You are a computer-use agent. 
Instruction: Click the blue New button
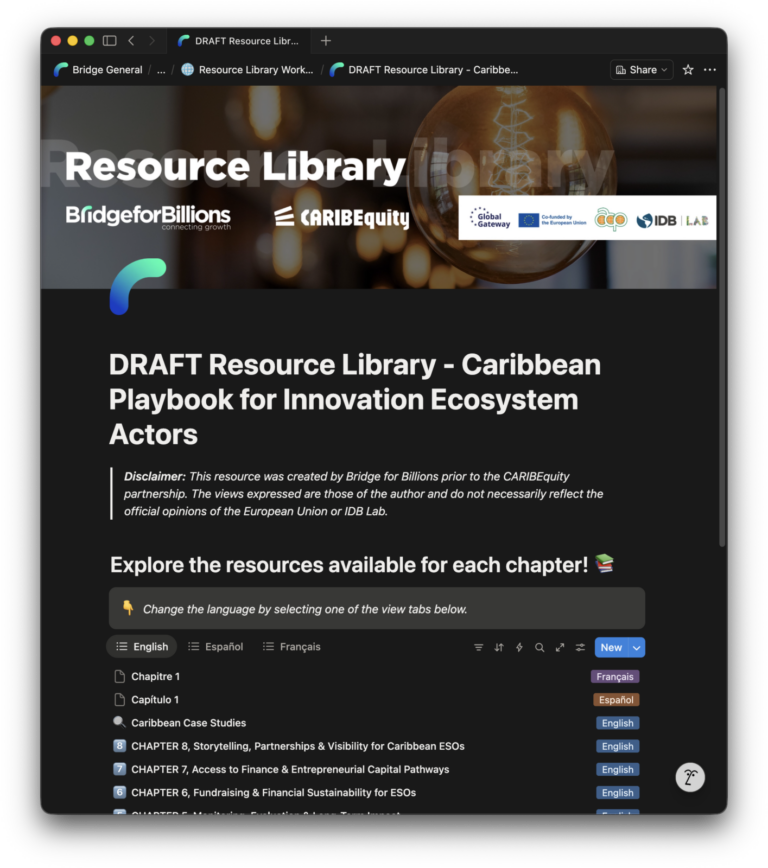coord(610,647)
